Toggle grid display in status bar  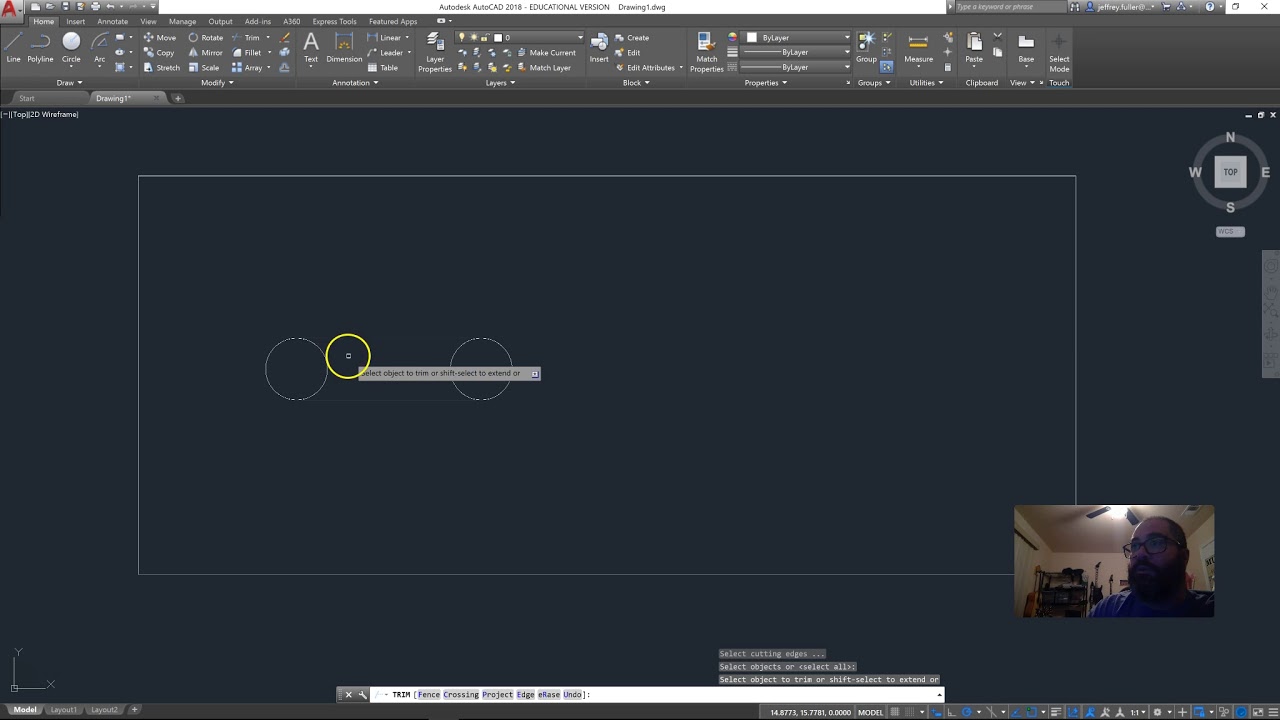895,712
